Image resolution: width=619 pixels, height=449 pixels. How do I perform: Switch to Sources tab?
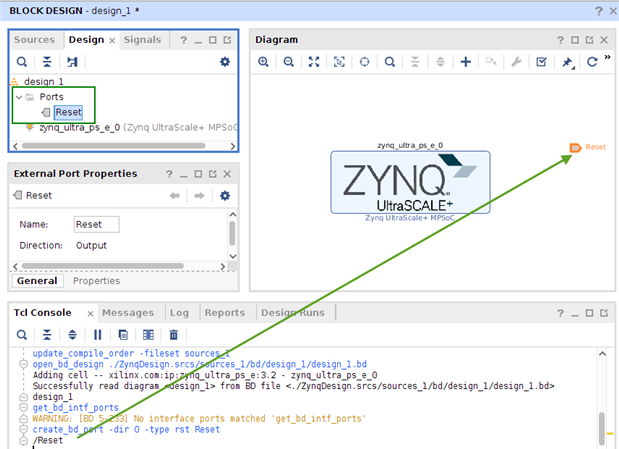tap(34, 40)
